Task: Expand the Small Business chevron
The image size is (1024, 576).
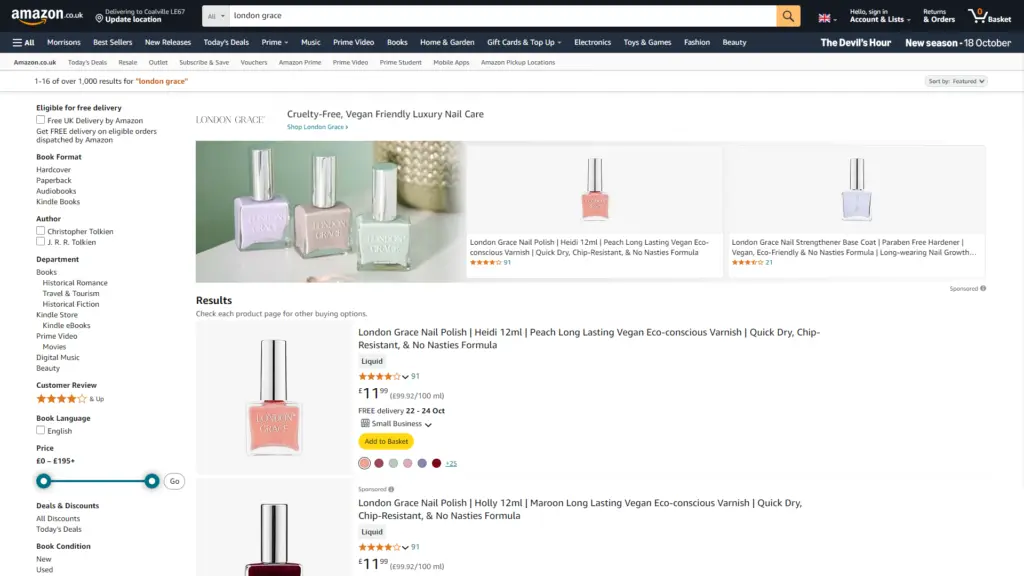Action: [428, 424]
